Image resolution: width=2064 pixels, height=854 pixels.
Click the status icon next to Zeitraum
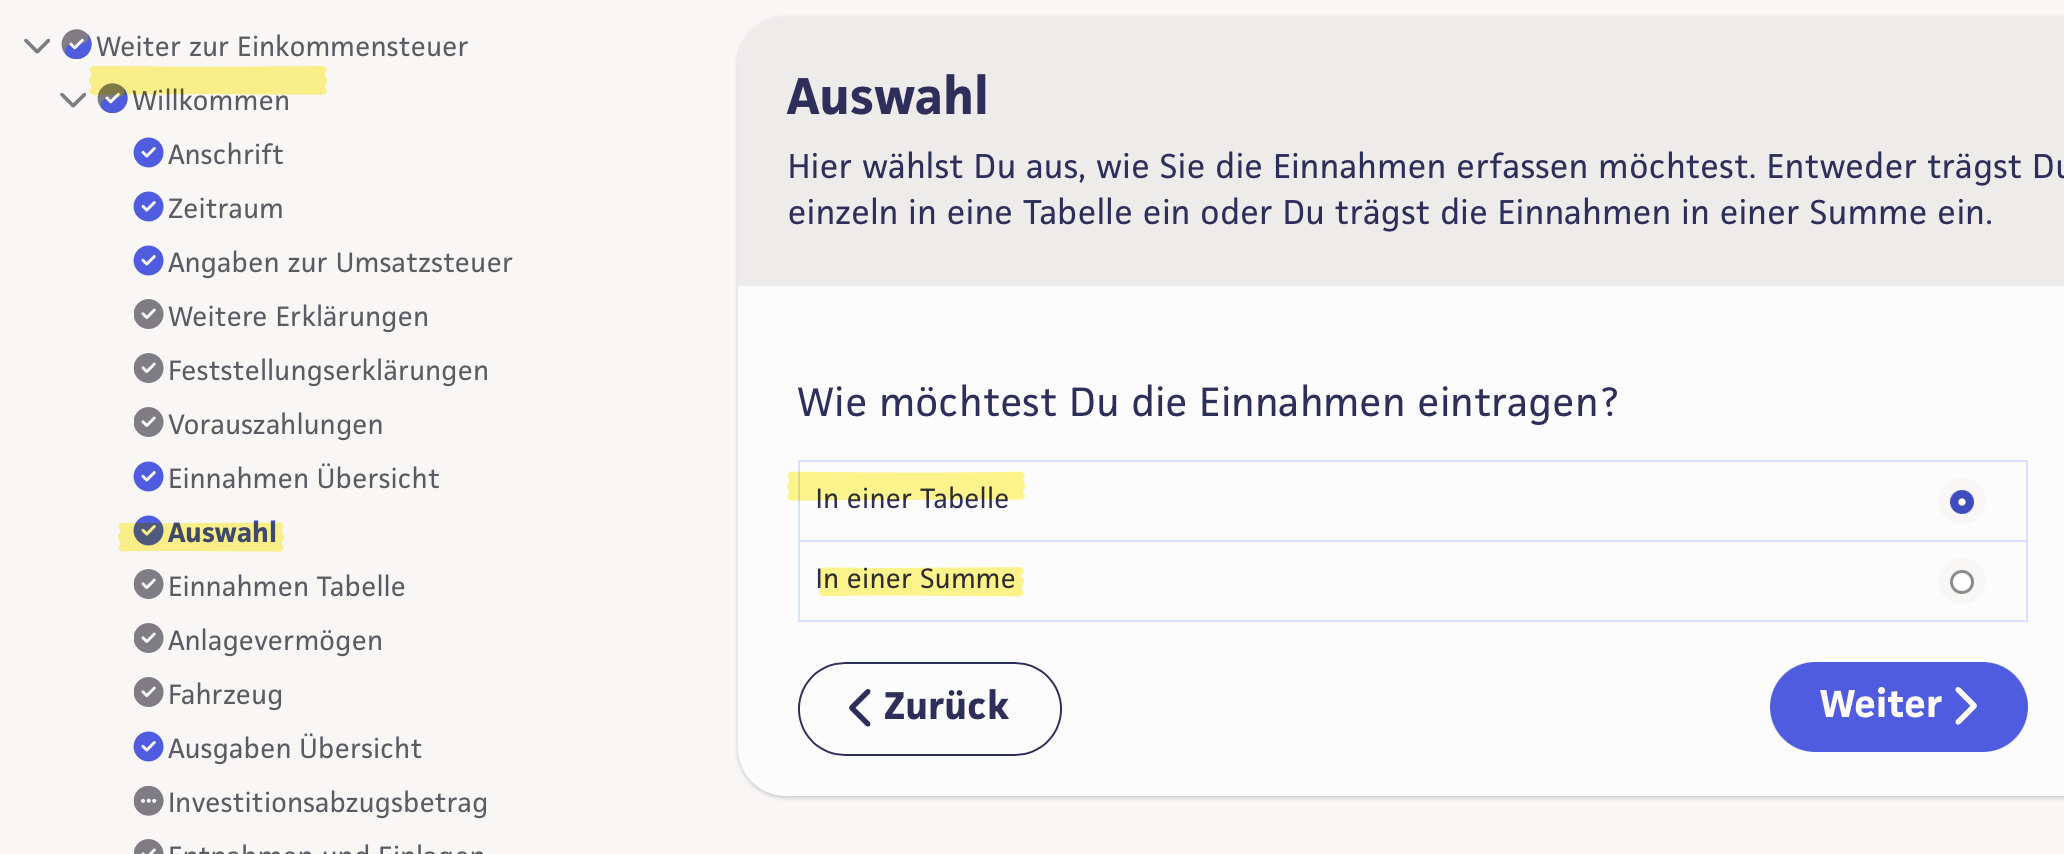(x=148, y=207)
